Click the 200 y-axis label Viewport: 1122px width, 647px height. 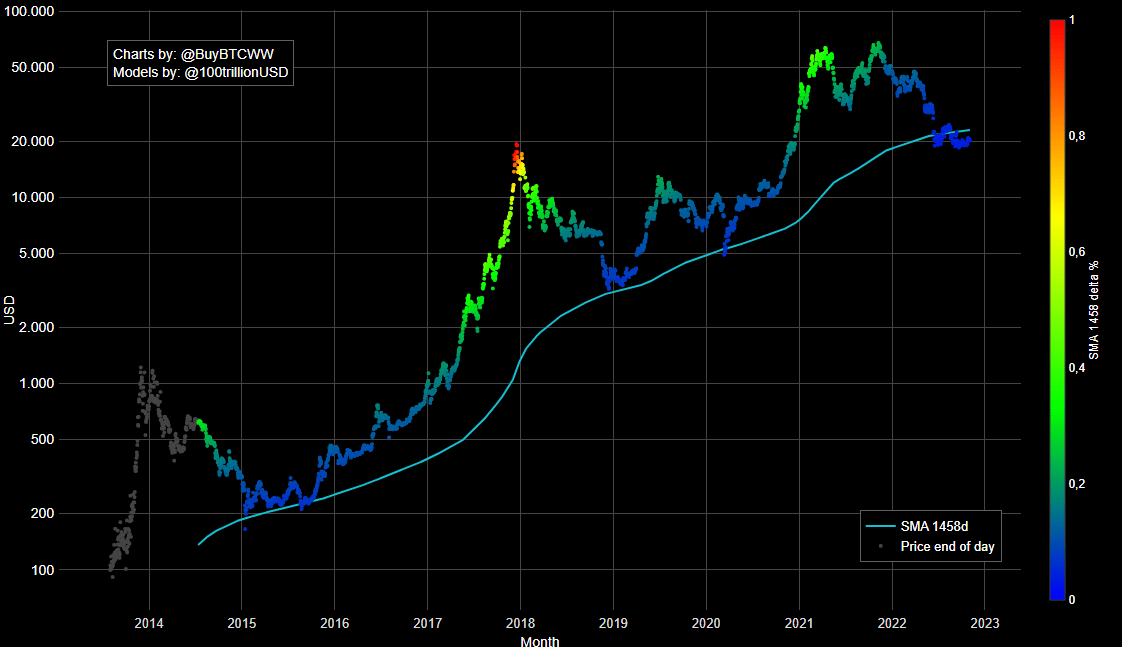(x=43, y=513)
